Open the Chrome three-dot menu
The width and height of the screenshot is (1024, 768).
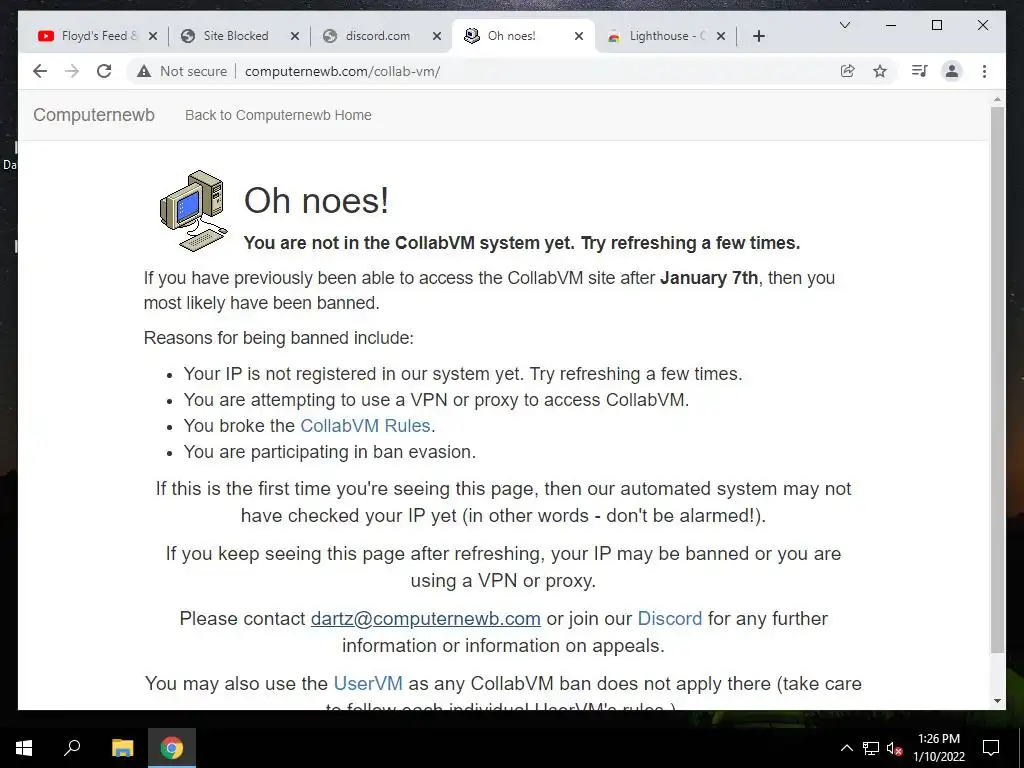tap(984, 71)
